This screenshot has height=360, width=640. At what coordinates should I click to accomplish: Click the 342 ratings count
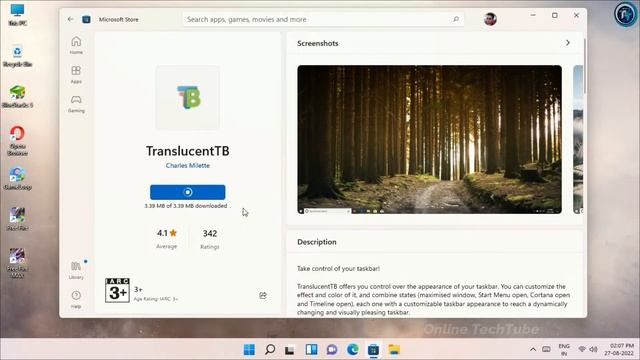pos(210,233)
